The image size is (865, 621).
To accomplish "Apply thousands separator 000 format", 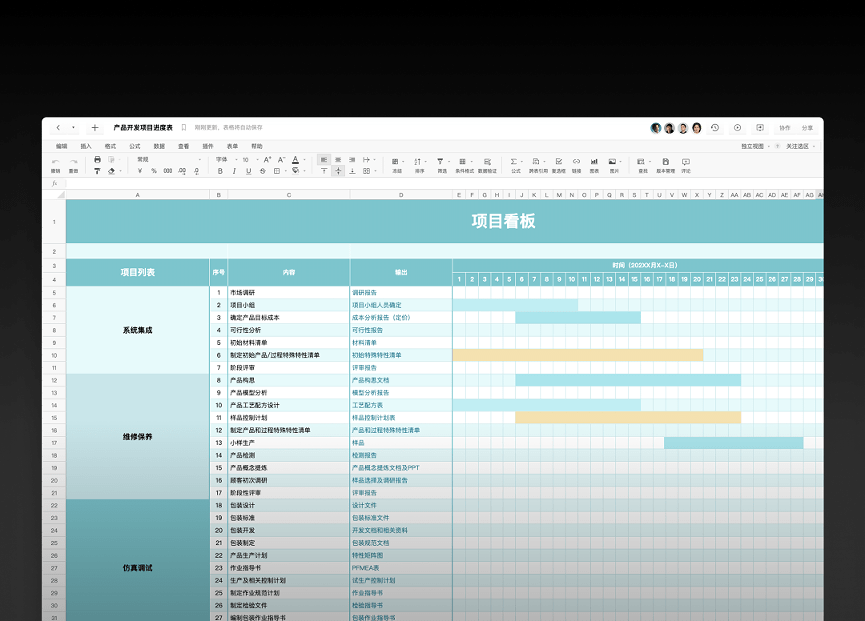I will (168, 171).
